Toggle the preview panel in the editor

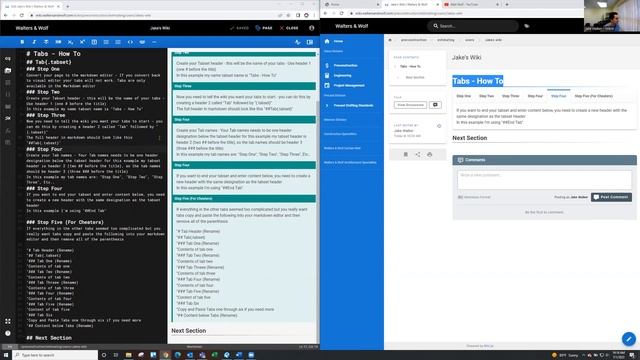(310, 42)
